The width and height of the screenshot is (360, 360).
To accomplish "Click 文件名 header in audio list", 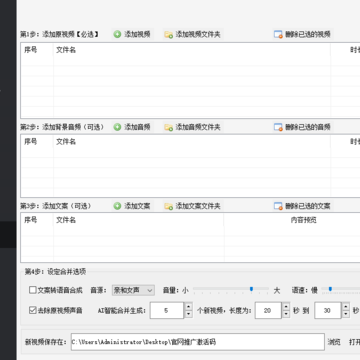I will coord(66,142).
